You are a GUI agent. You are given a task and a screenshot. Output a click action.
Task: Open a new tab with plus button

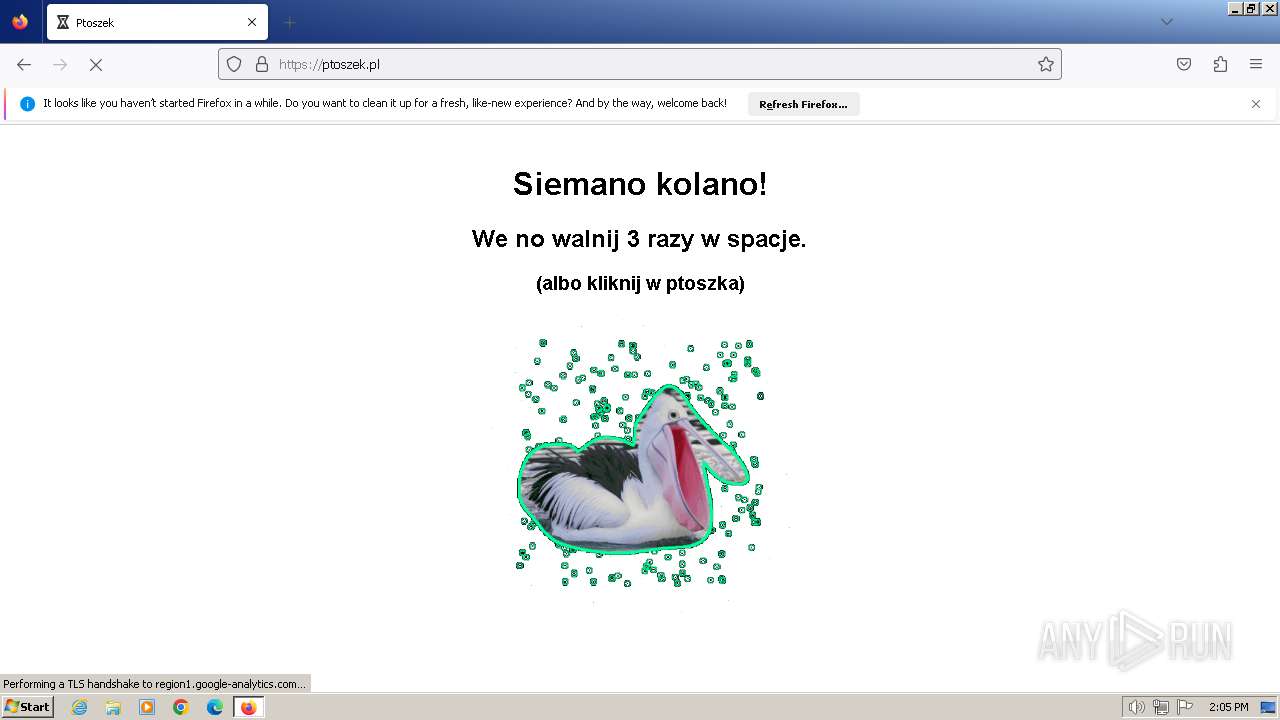290,22
